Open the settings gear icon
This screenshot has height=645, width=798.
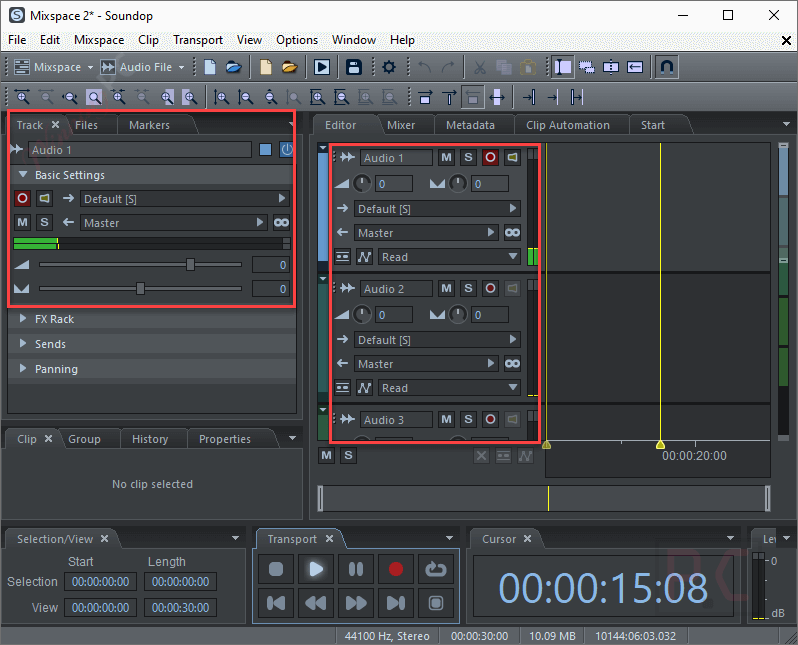point(389,67)
